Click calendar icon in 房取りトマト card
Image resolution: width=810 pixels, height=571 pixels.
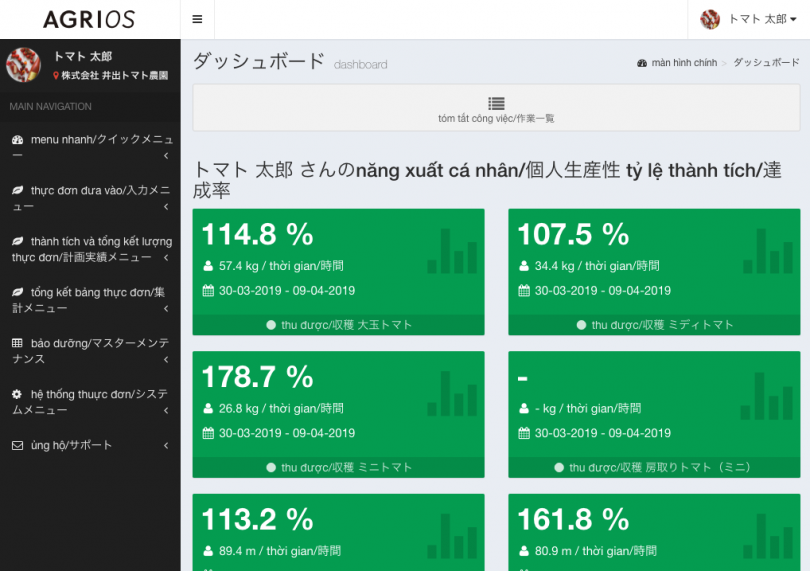524,433
